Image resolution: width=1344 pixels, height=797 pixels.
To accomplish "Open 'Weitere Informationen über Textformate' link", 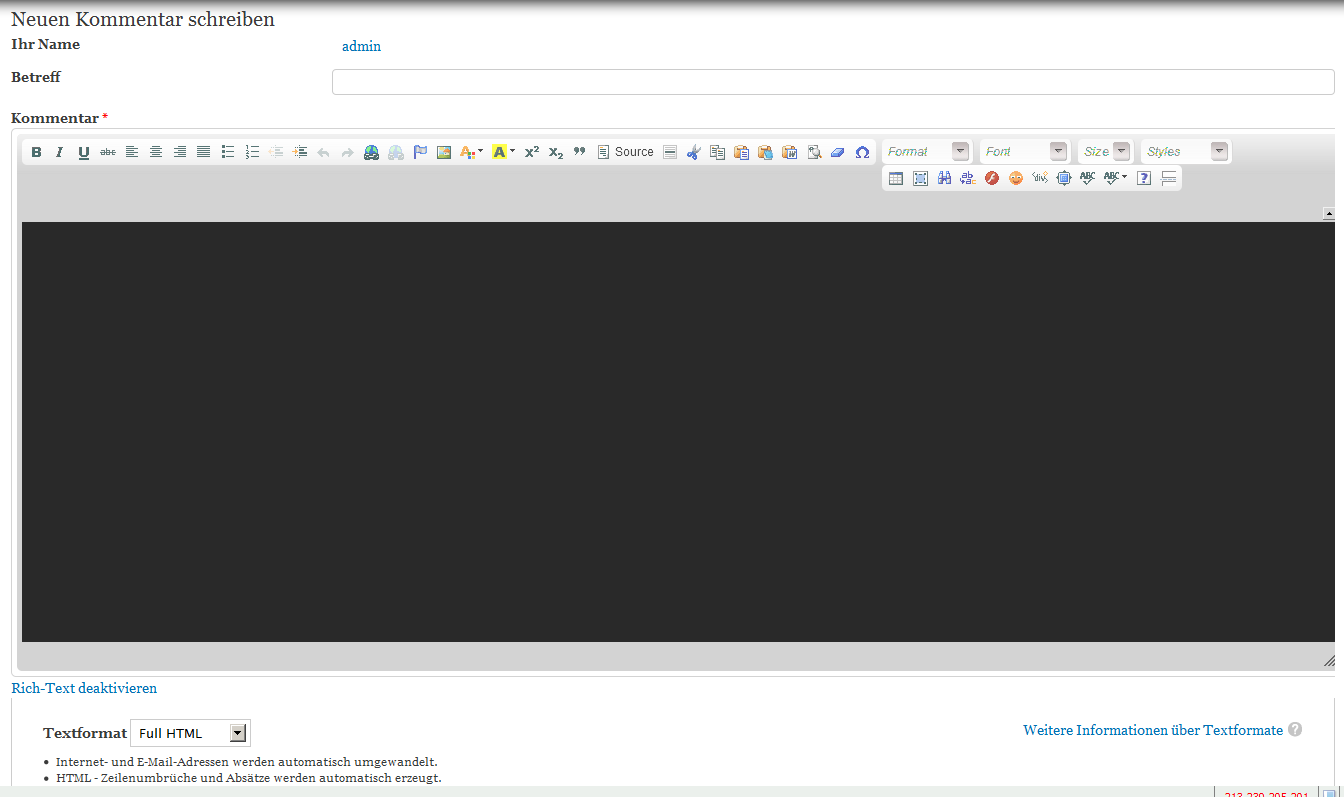I will click(1152, 730).
